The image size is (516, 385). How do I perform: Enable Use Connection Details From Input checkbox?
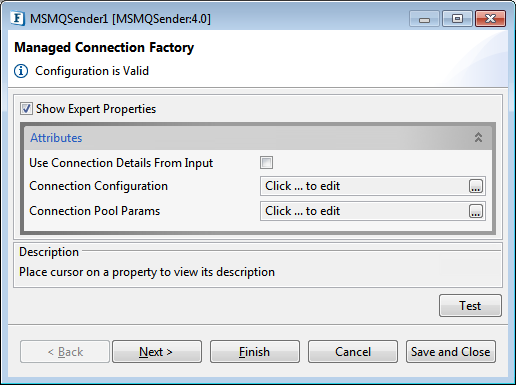(x=266, y=163)
